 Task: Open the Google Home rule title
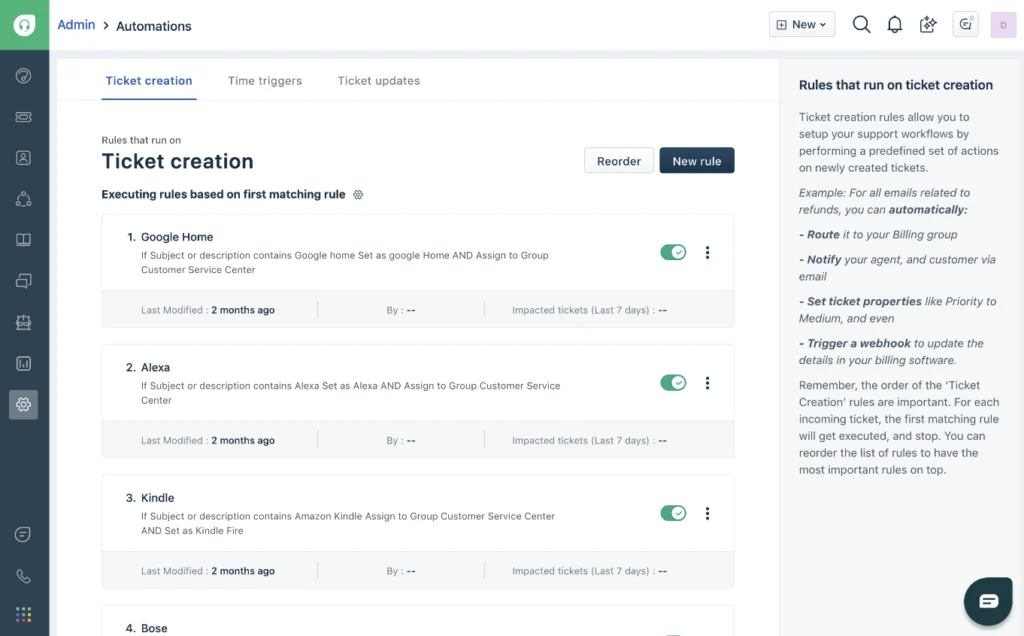click(177, 237)
